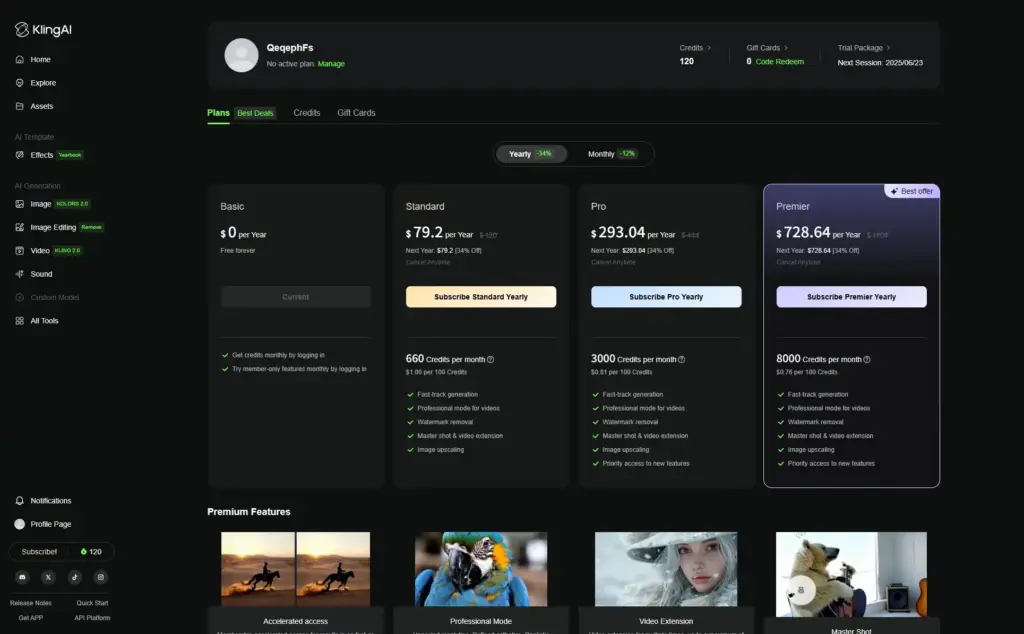Viewport: 1024px width, 634px height.
Task: Click the 120 credits count in sidebar
Action: point(95,552)
